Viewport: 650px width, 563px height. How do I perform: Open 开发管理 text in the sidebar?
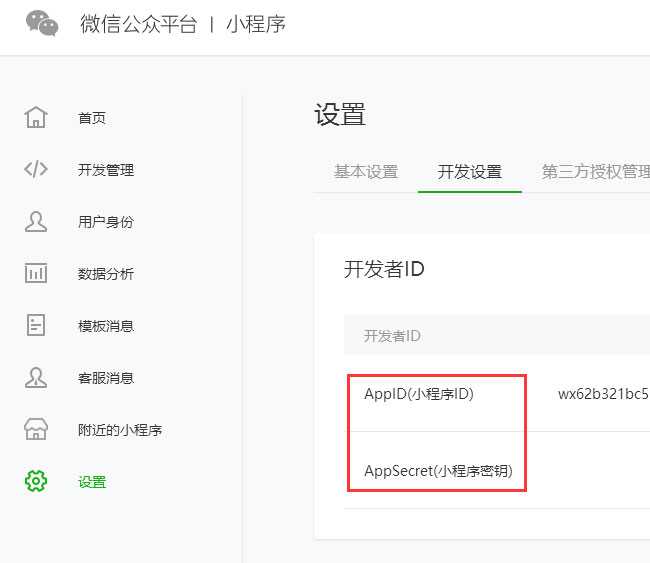[106, 170]
